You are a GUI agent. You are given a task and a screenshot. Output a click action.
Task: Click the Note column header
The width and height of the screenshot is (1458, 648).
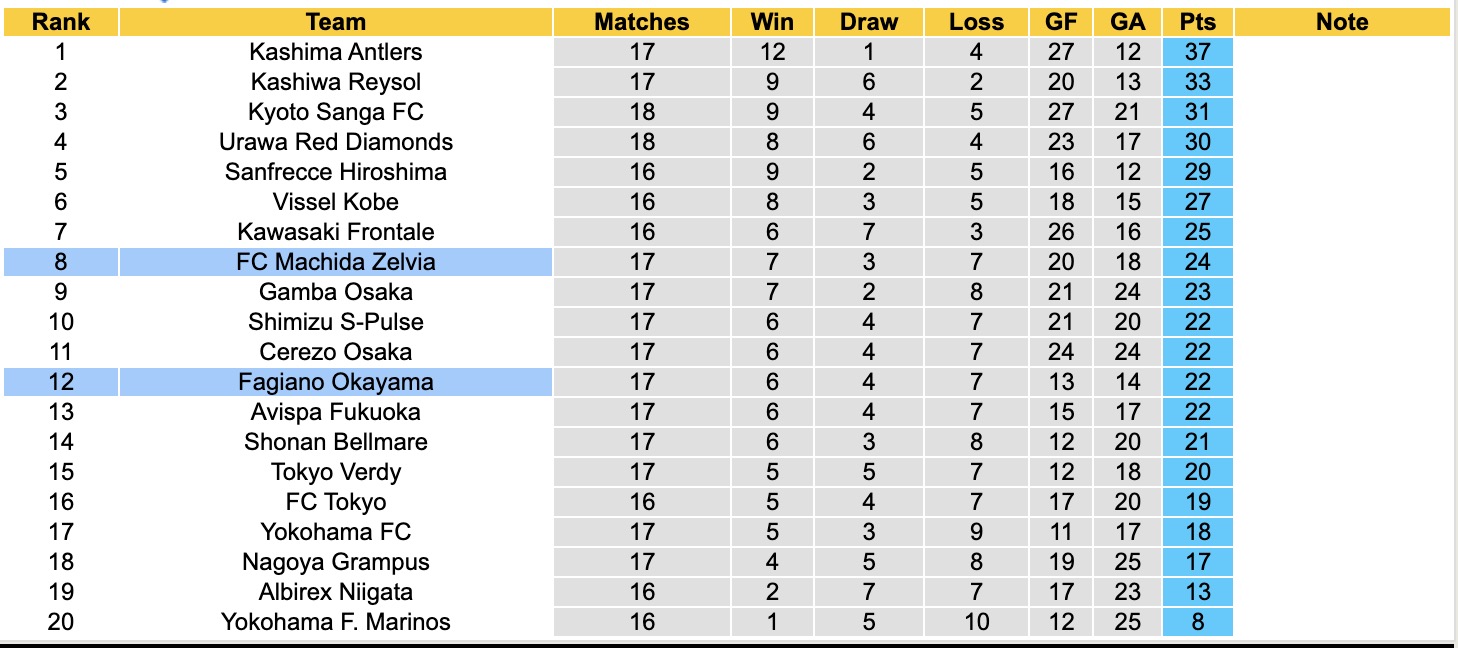click(x=1342, y=22)
